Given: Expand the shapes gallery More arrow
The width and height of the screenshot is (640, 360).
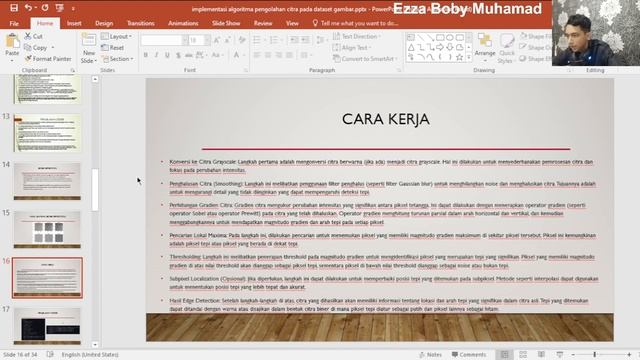Looking at the screenshot, I should [x=469, y=58].
